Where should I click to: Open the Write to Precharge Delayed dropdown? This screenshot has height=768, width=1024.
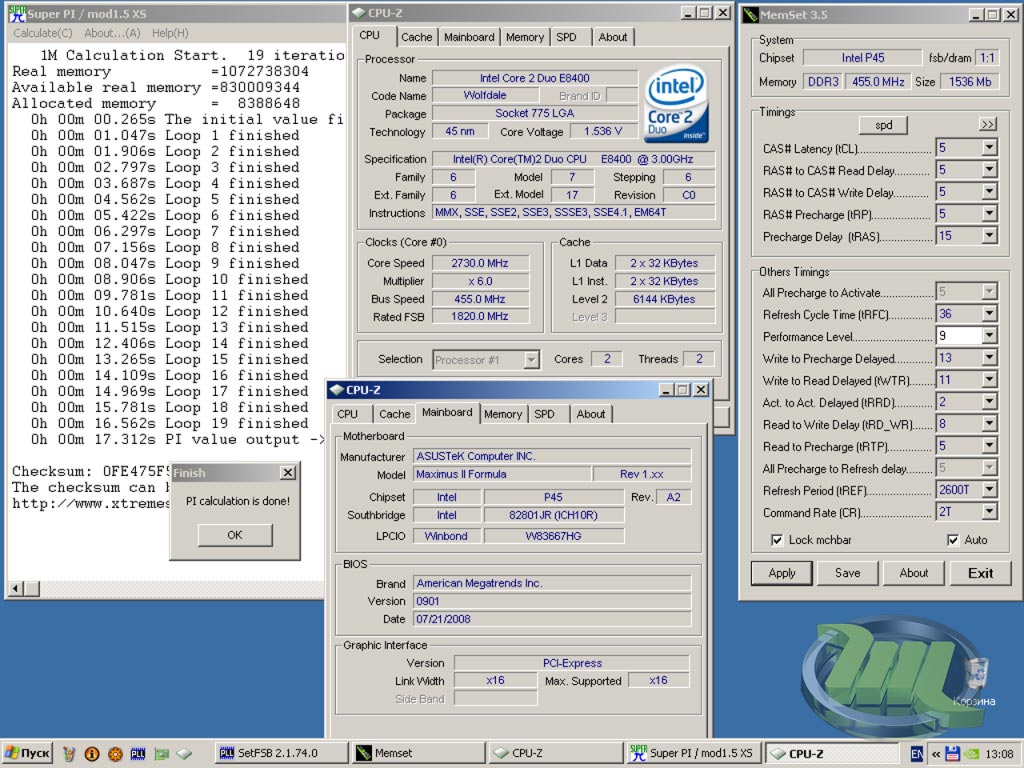pyautogui.click(x=989, y=358)
